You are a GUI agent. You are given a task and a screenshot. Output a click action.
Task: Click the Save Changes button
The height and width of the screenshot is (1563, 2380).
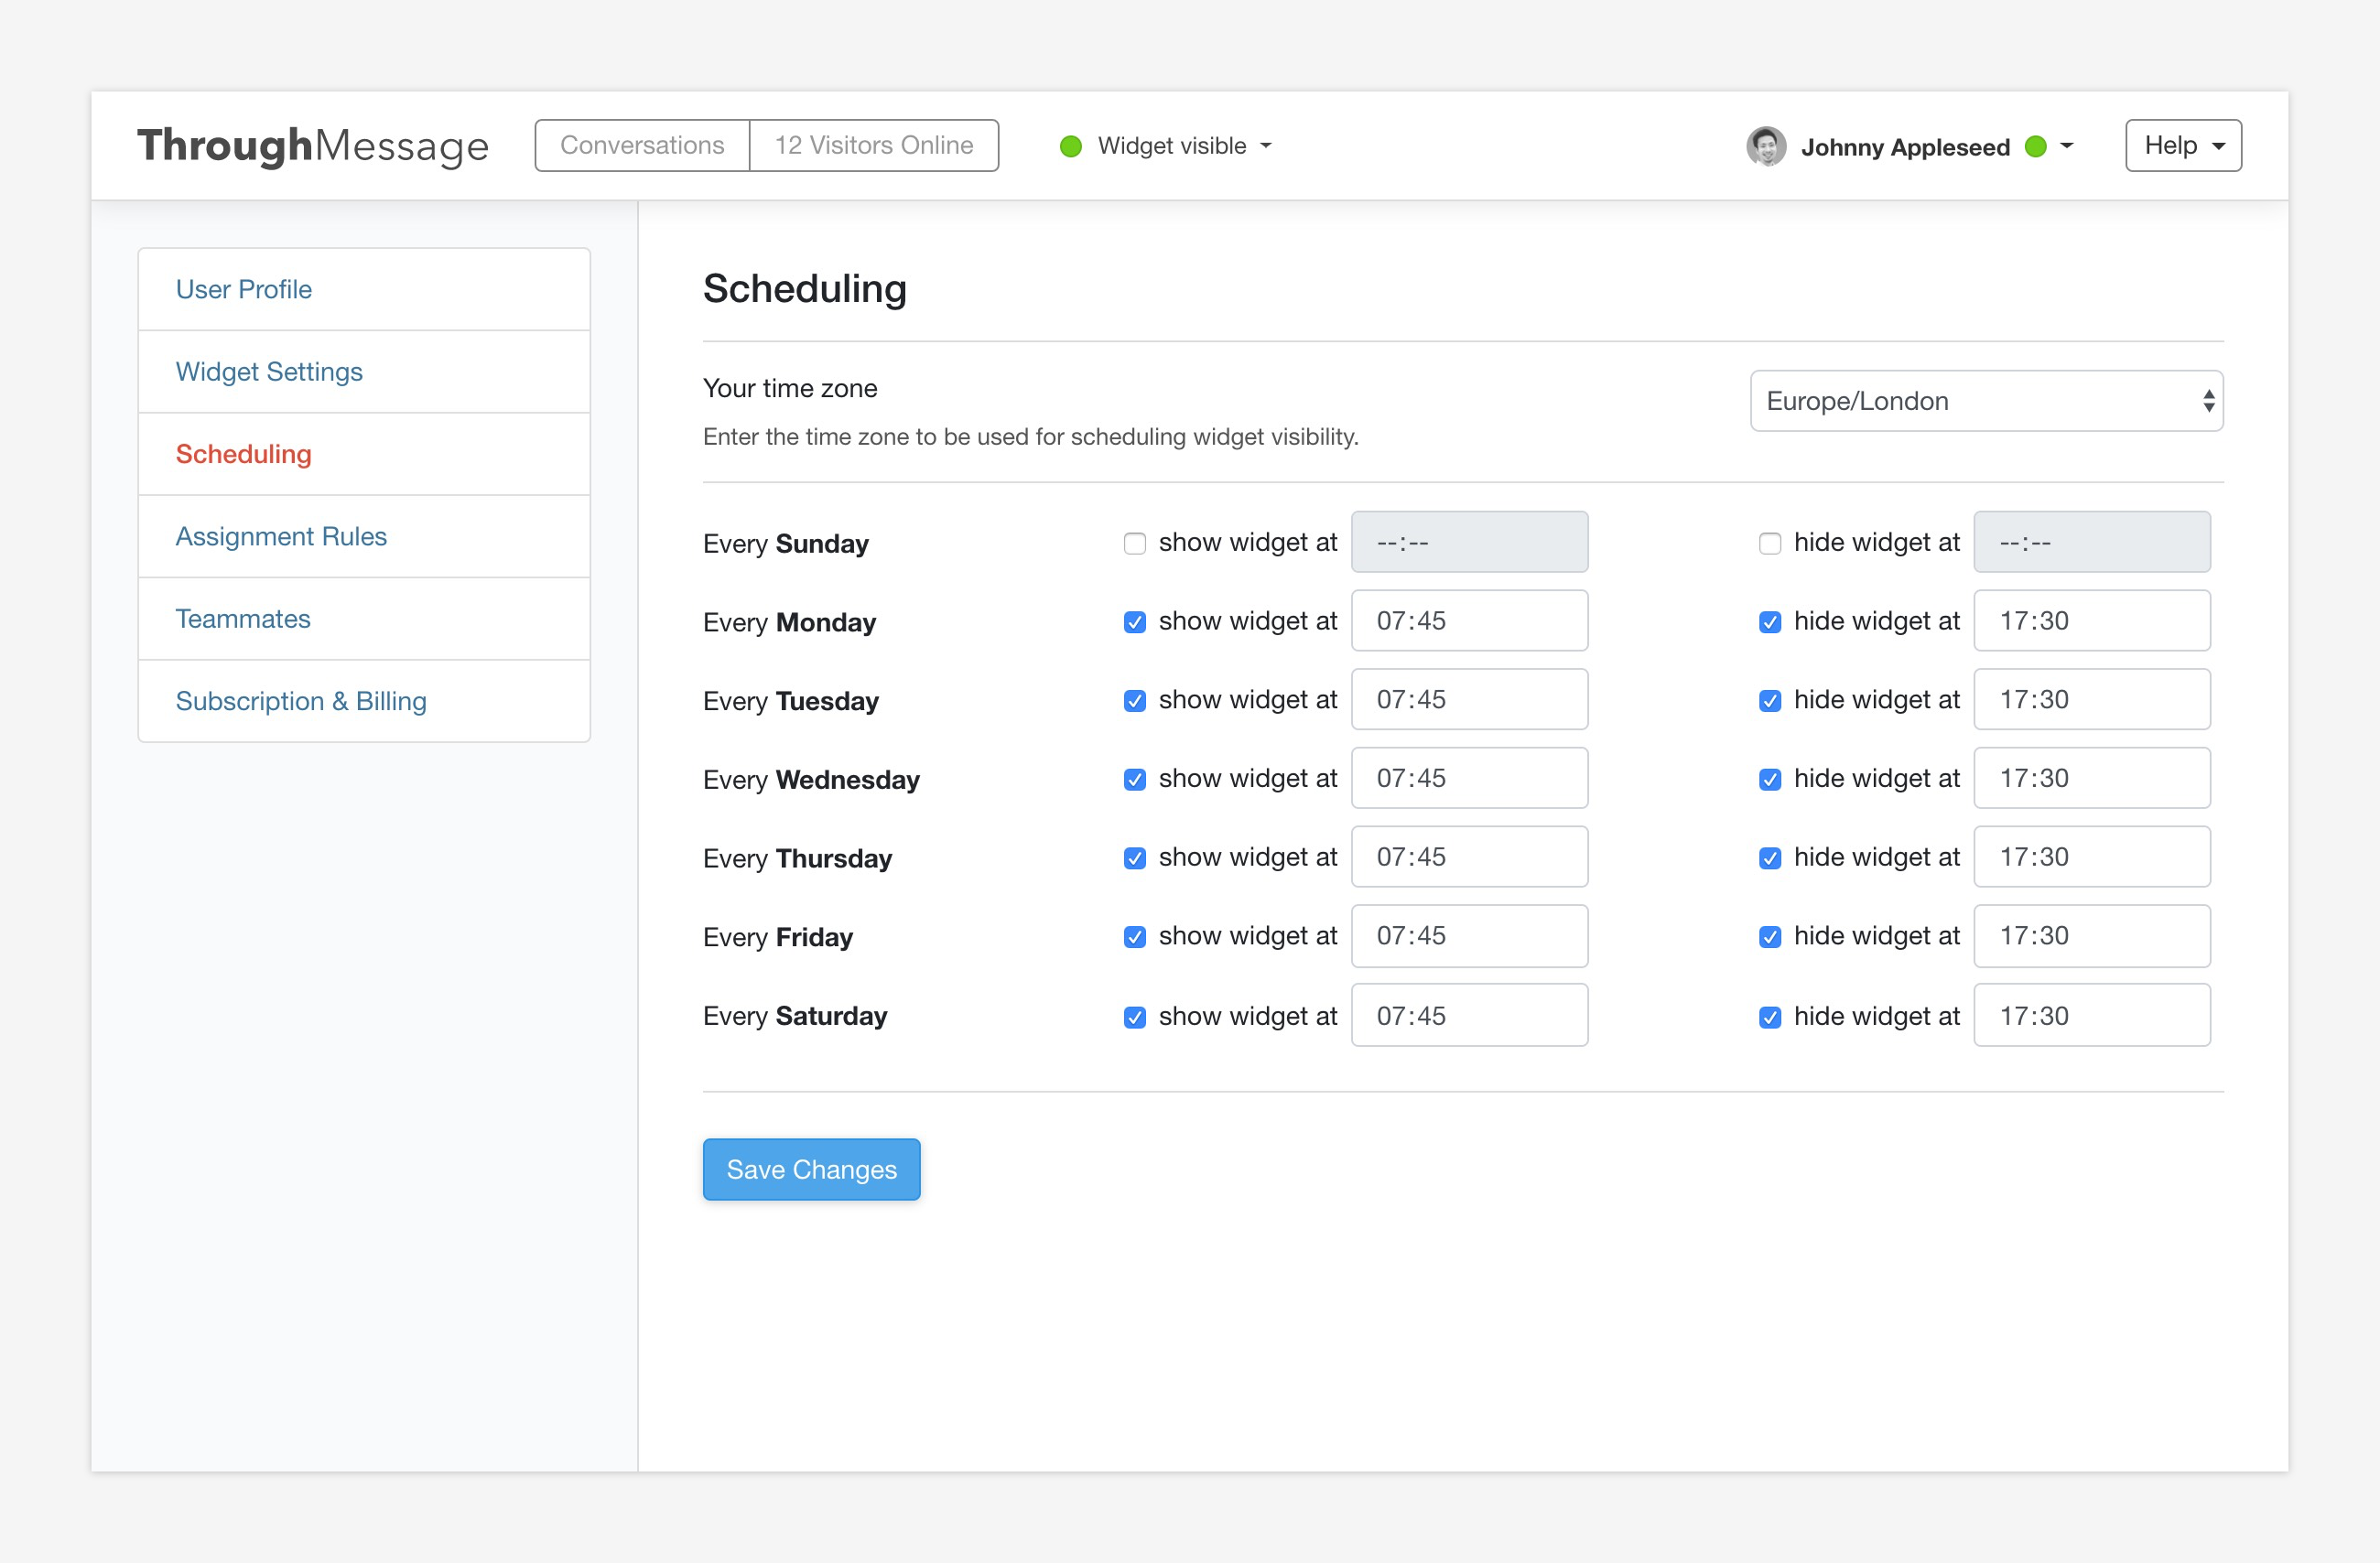click(x=811, y=1169)
